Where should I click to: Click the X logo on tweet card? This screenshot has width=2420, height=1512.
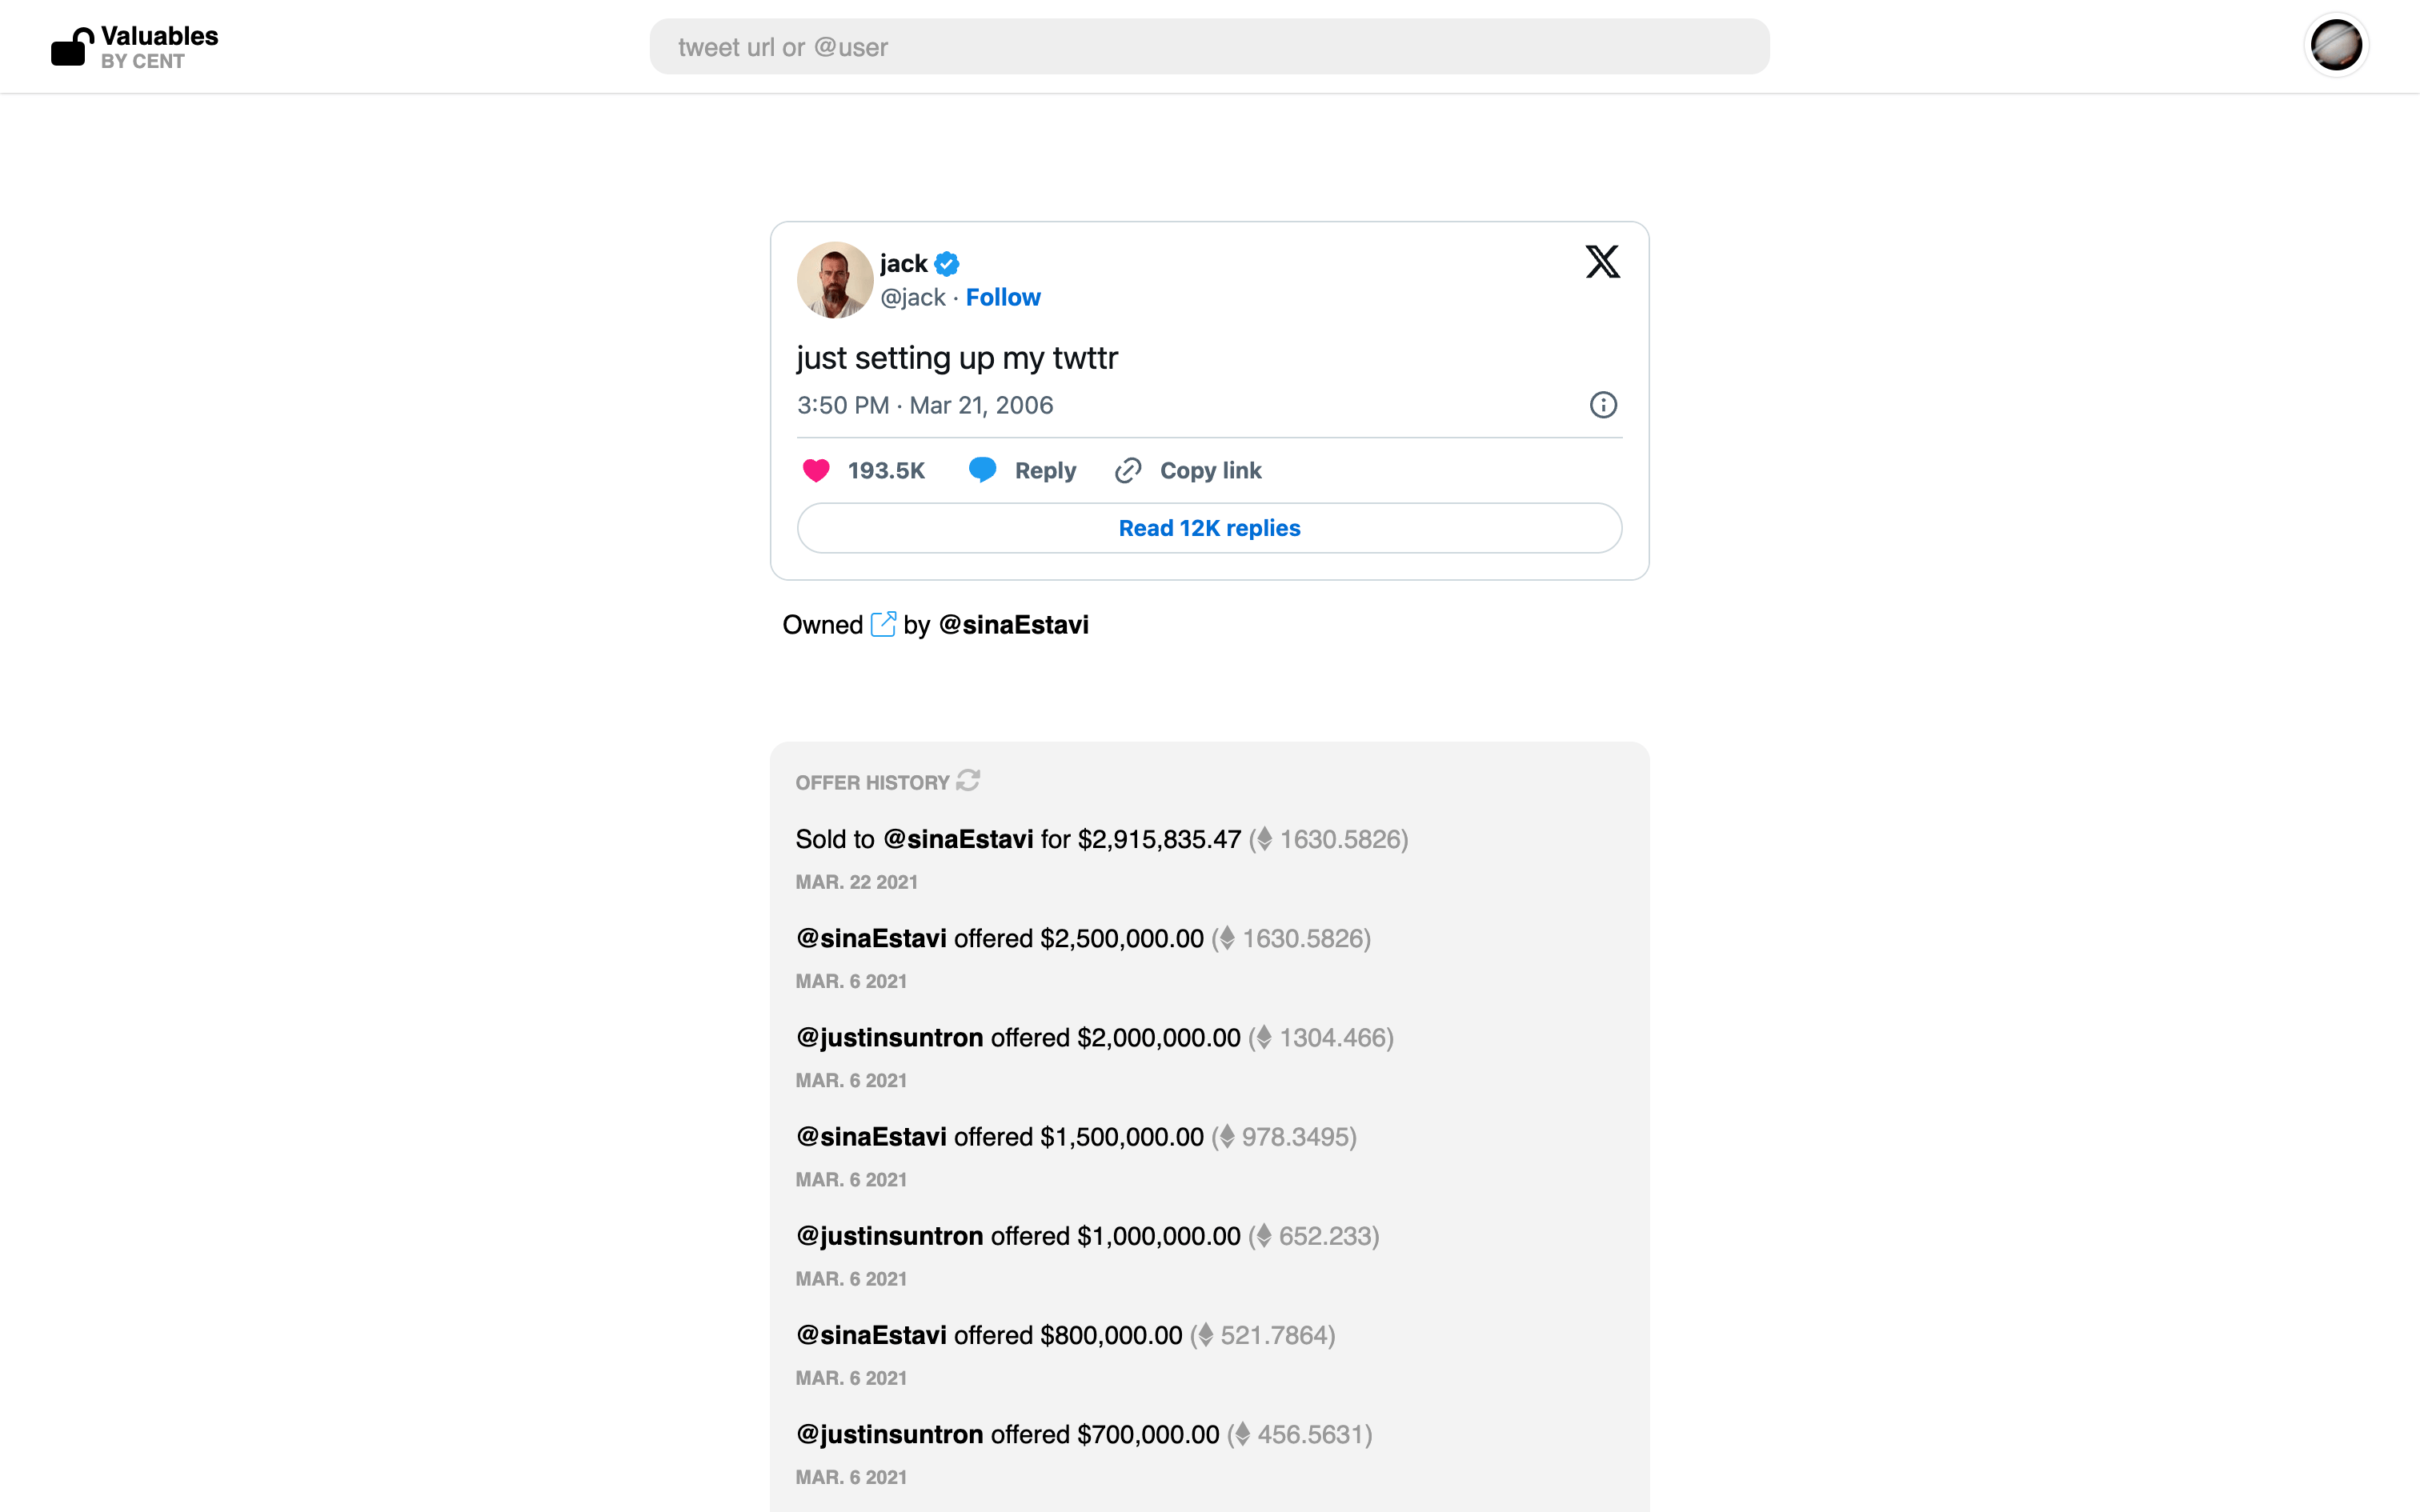(1602, 262)
